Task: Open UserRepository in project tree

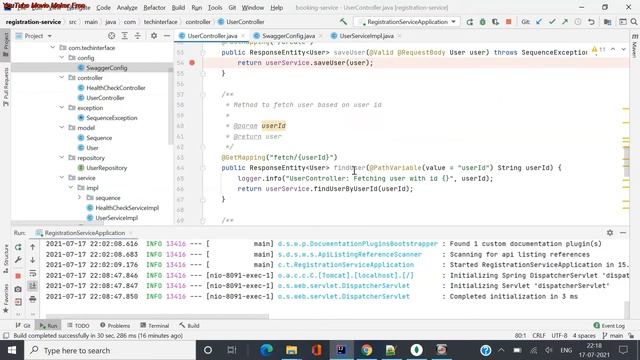Action: coord(106,168)
